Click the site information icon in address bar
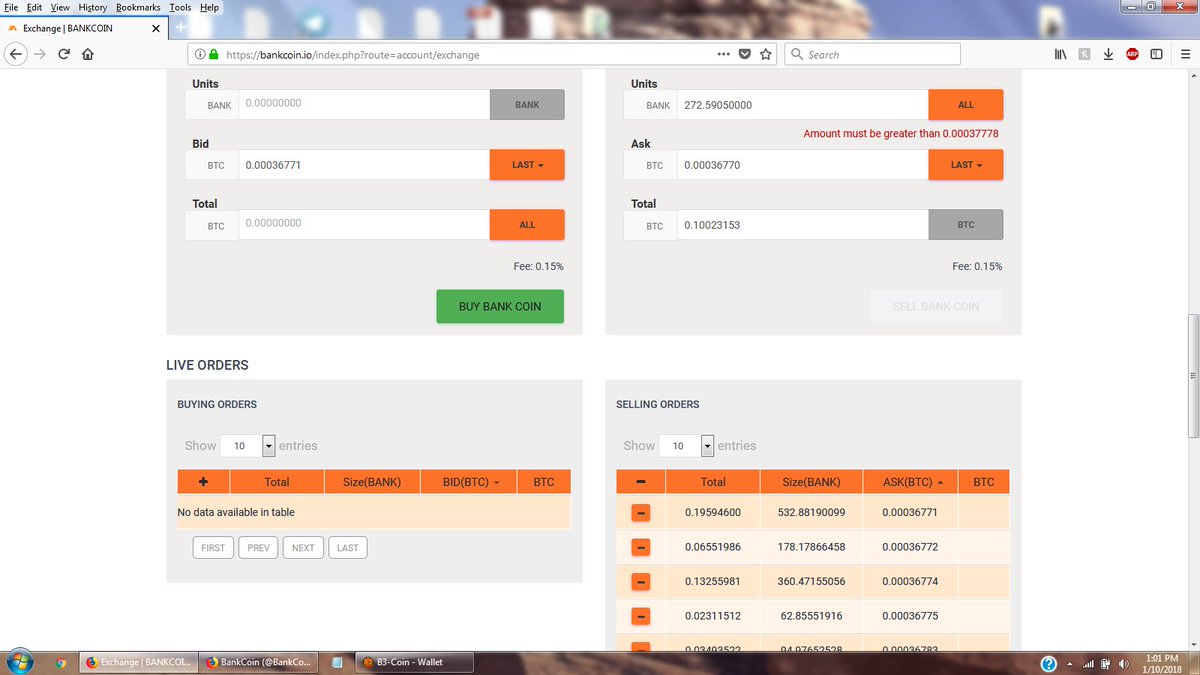Screen dimensions: 1200x675 199,55
